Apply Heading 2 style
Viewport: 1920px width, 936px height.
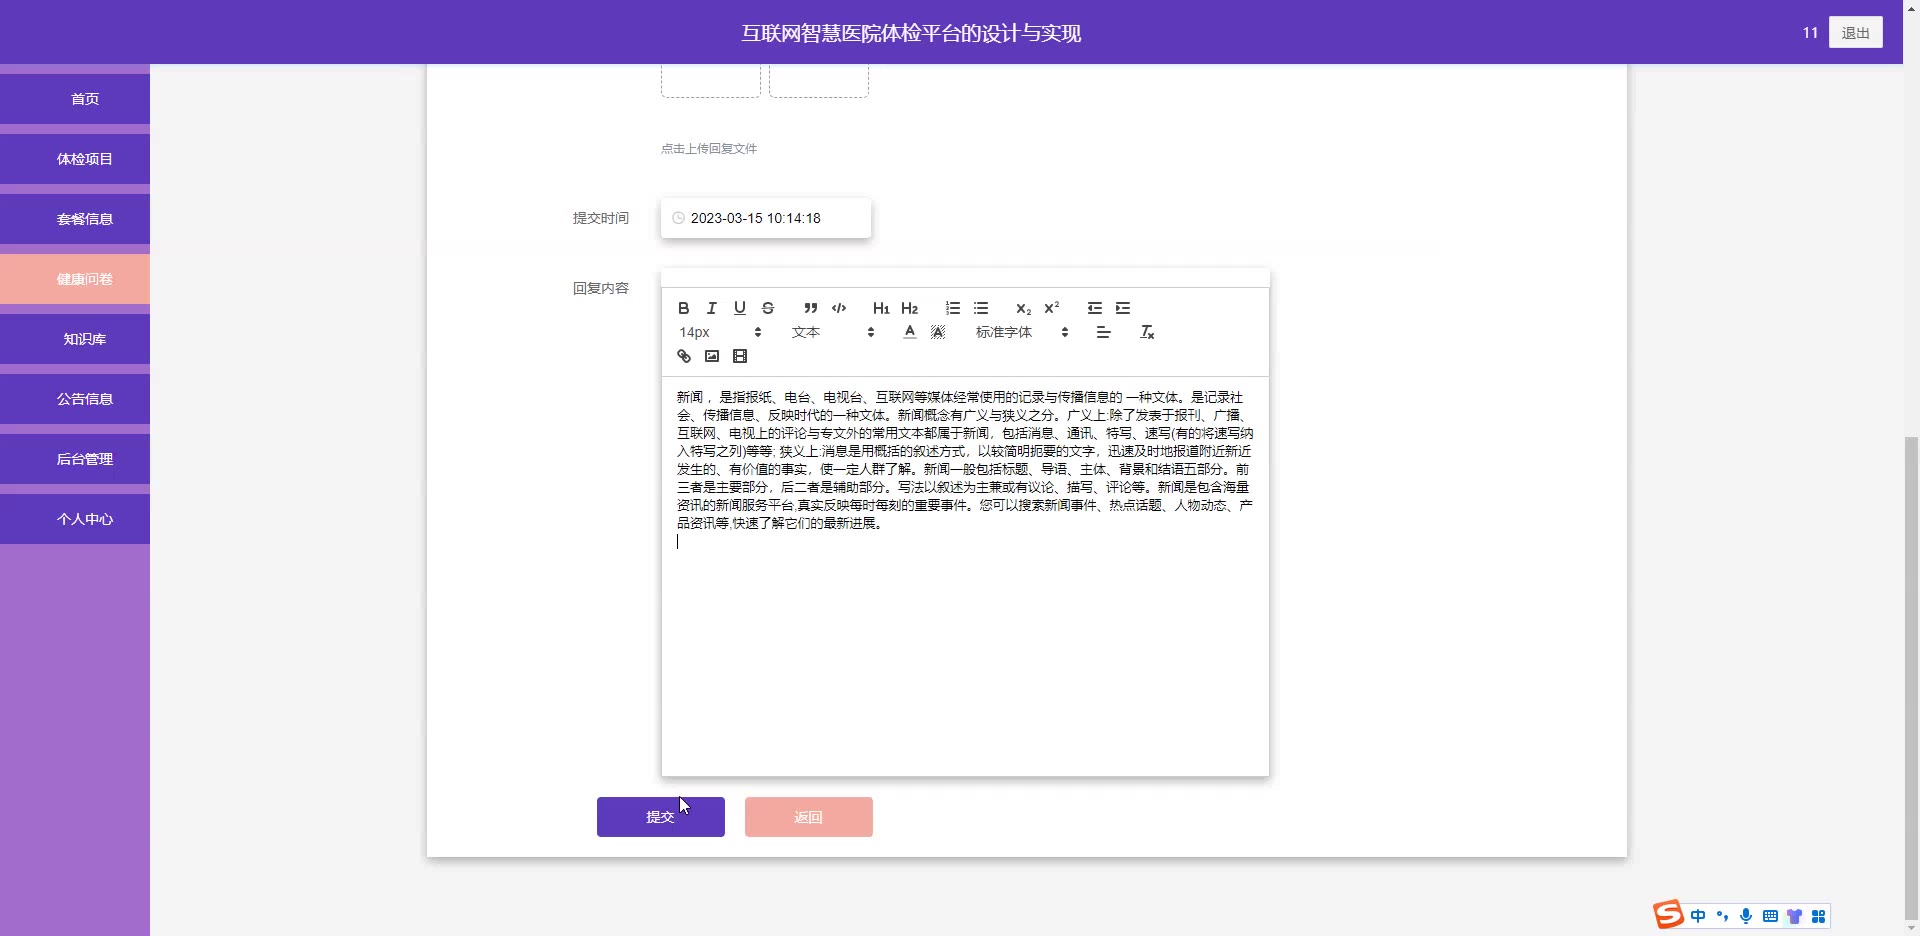[909, 308]
